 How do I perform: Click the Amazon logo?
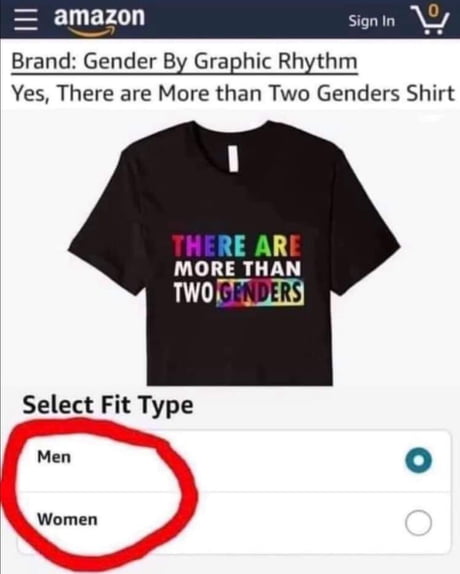[99, 21]
